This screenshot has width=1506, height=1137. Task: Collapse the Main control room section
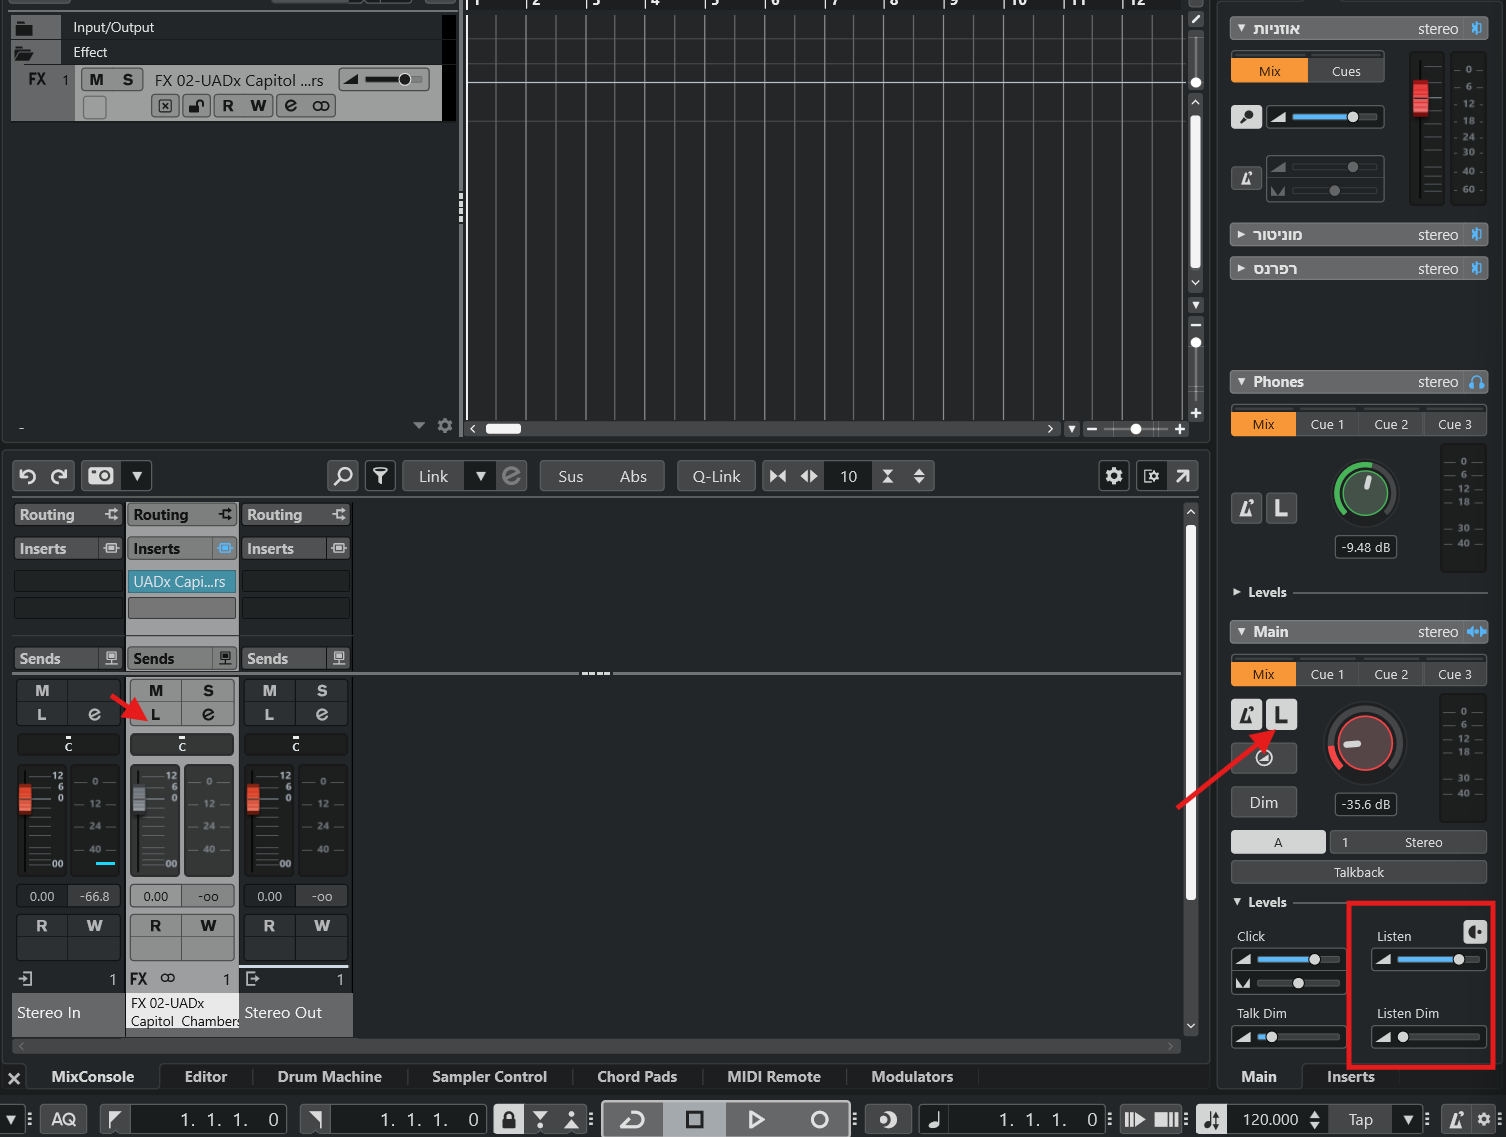tap(1242, 632)
